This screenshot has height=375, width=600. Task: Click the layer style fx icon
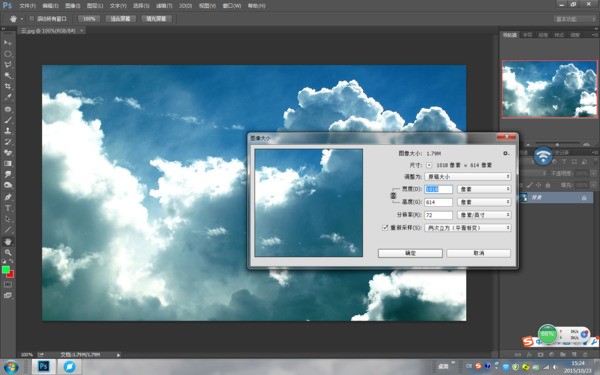(529, 354)
